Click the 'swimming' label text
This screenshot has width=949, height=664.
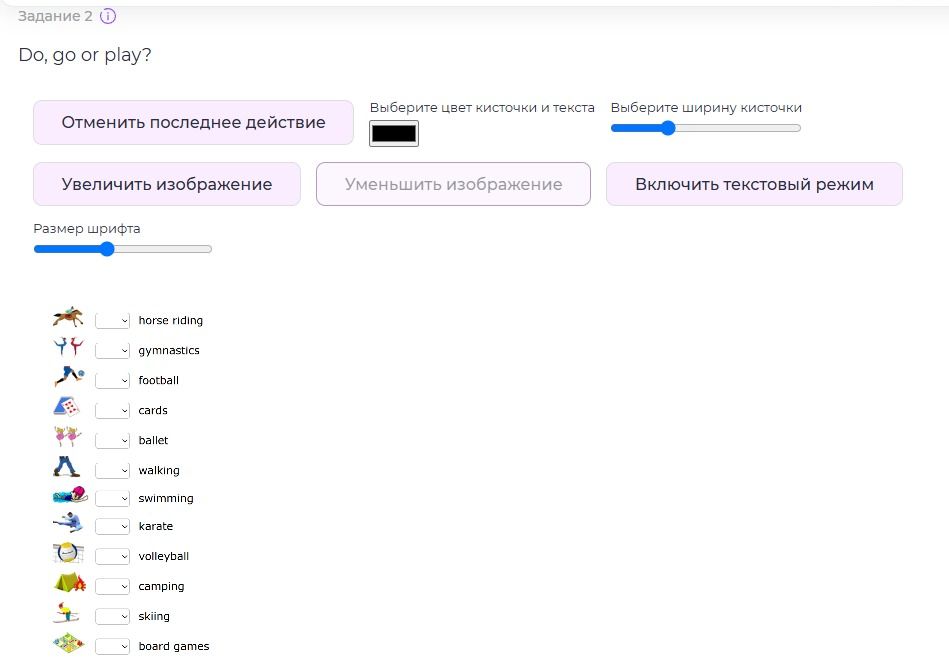coord(166,498)
